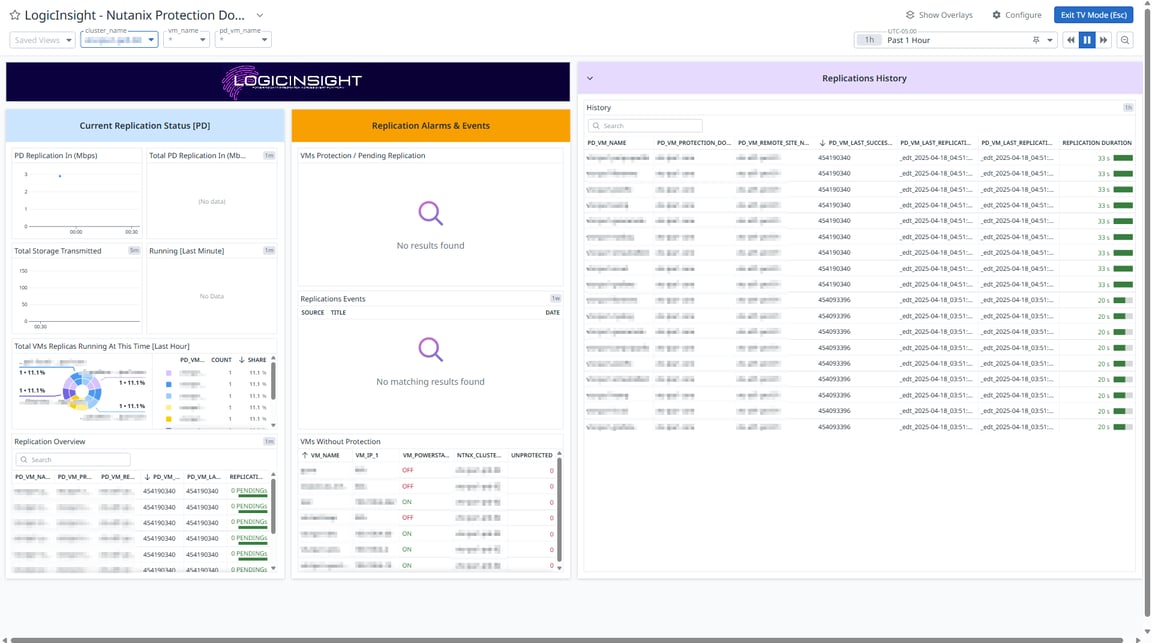This screenshot has height=643, width=1152.
Task: Sort VMs Without Protection by VM_IP_1
Action: point(367,456)
